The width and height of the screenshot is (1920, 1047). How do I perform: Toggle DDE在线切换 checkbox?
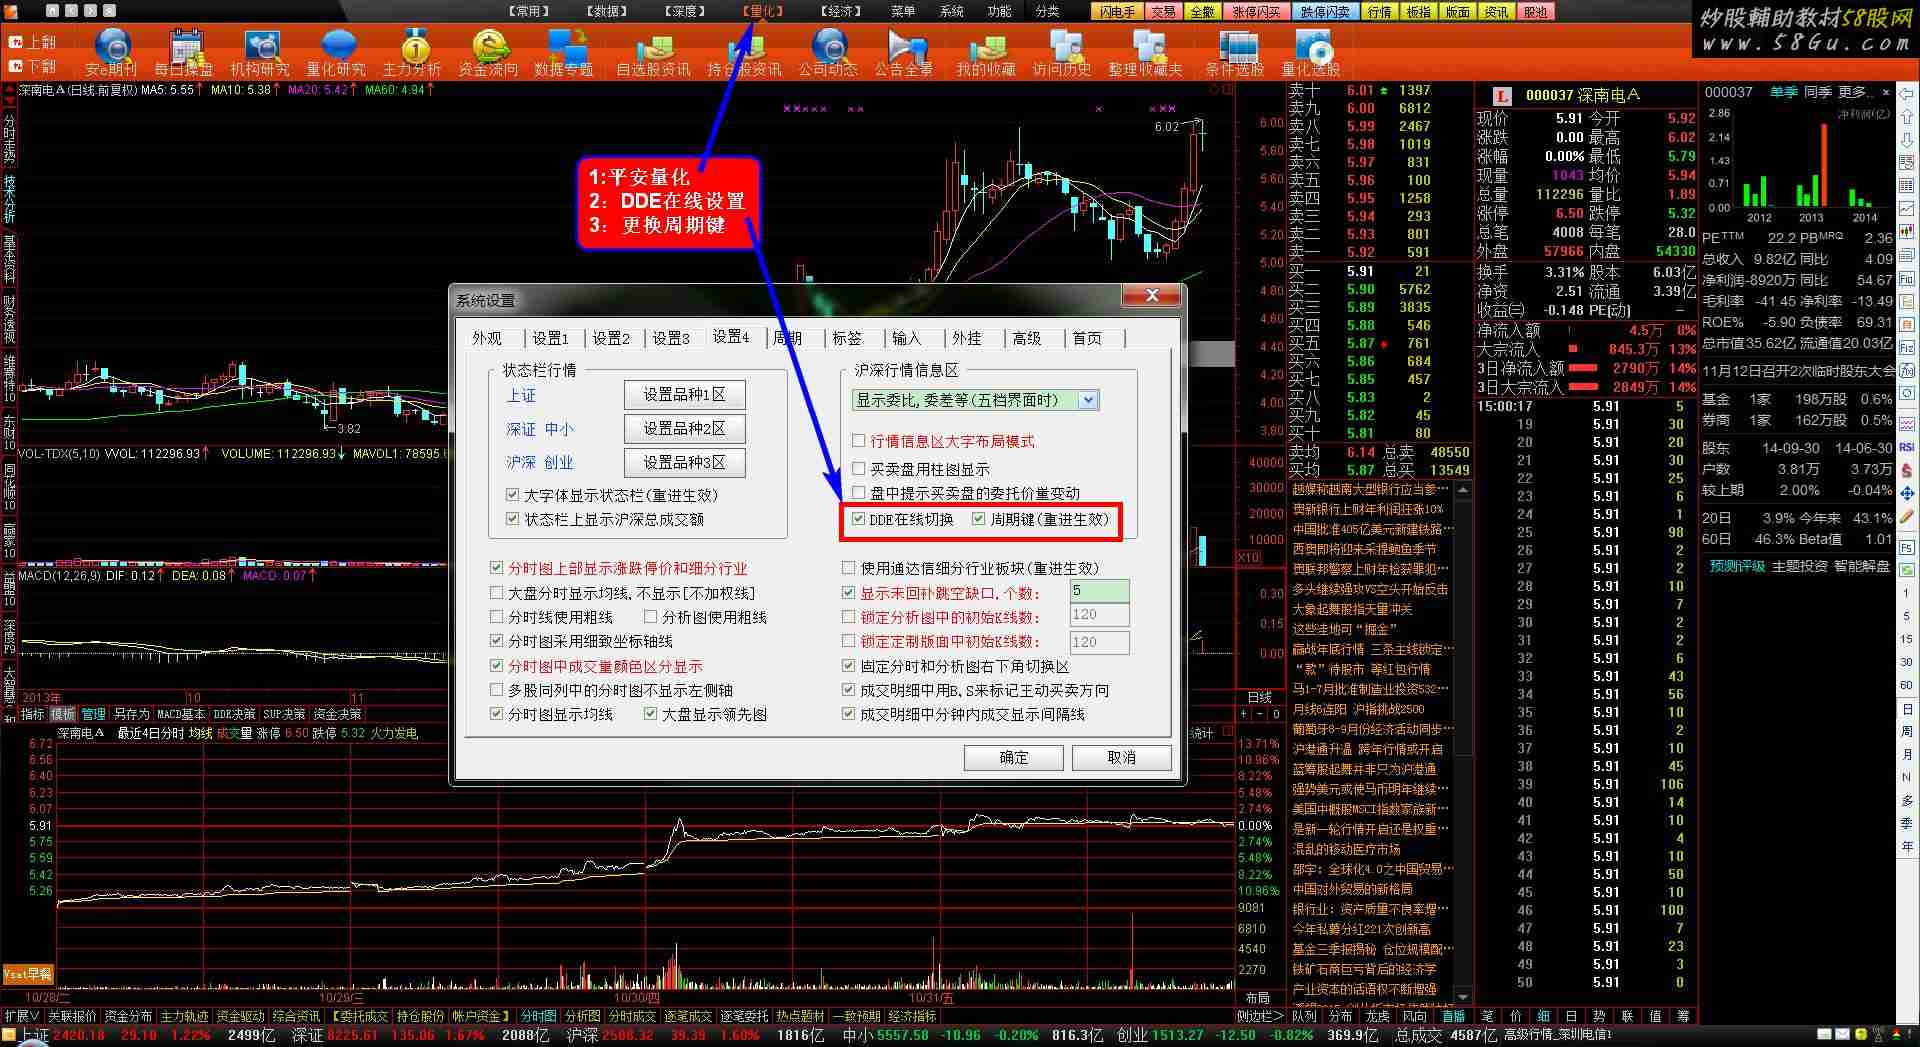859,519
